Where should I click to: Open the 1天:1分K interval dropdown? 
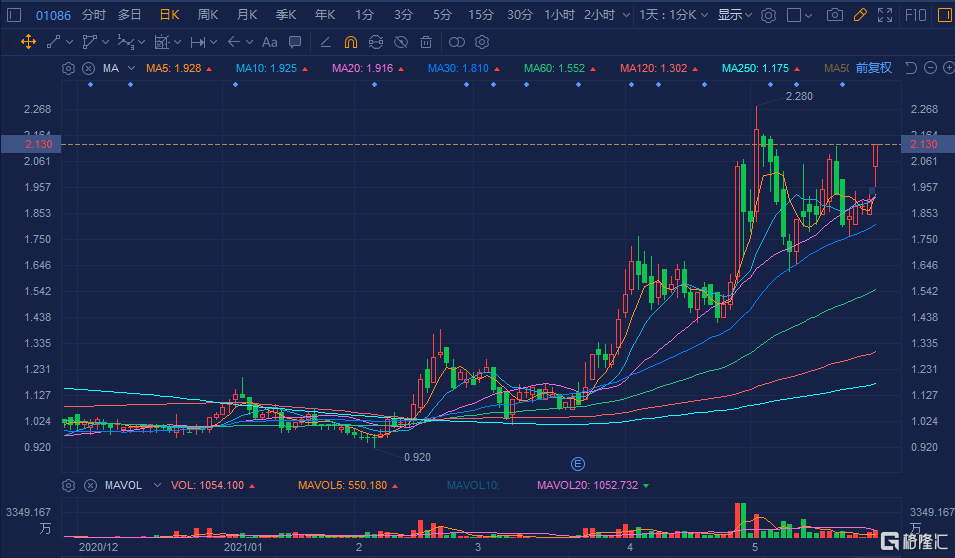675,15
